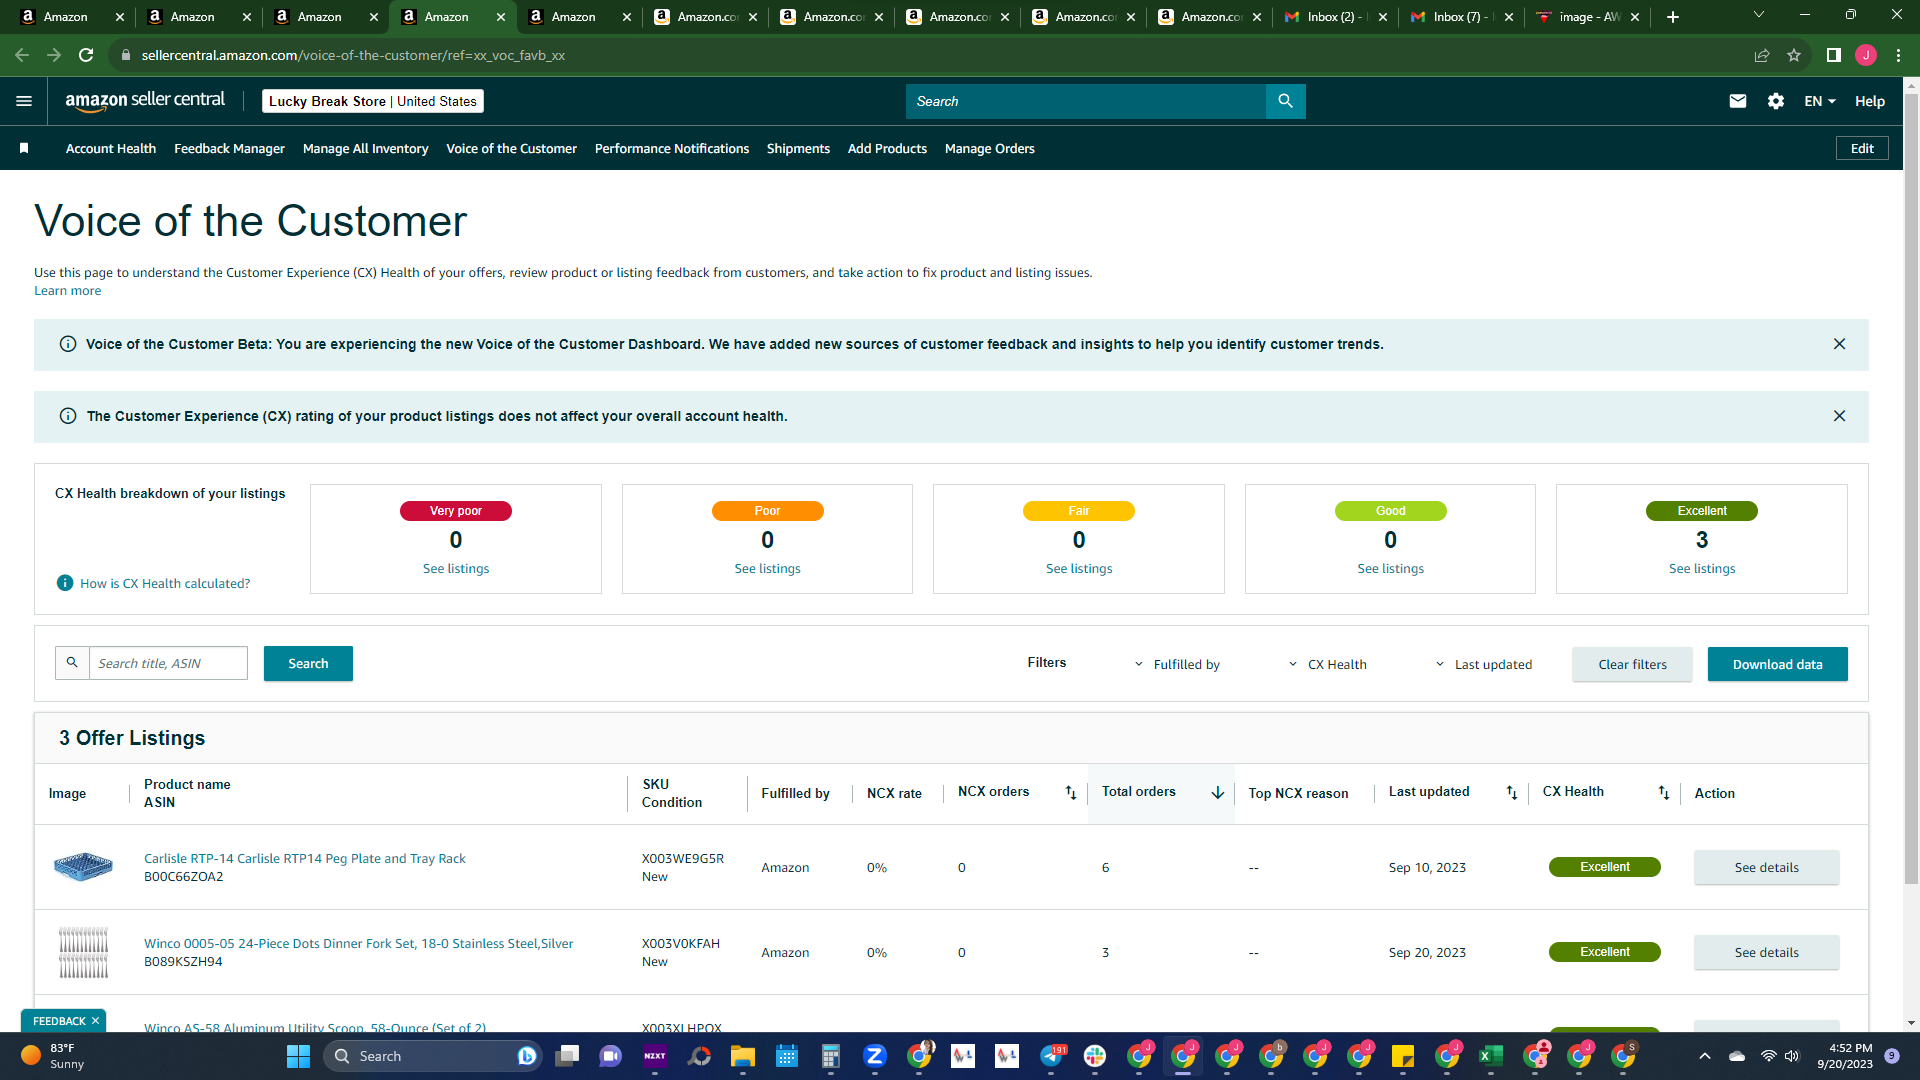Open the Chrome three-dot menu
This screenshot has width=1920, height=1080.
pyautogui.click(x=1898, y=55)
